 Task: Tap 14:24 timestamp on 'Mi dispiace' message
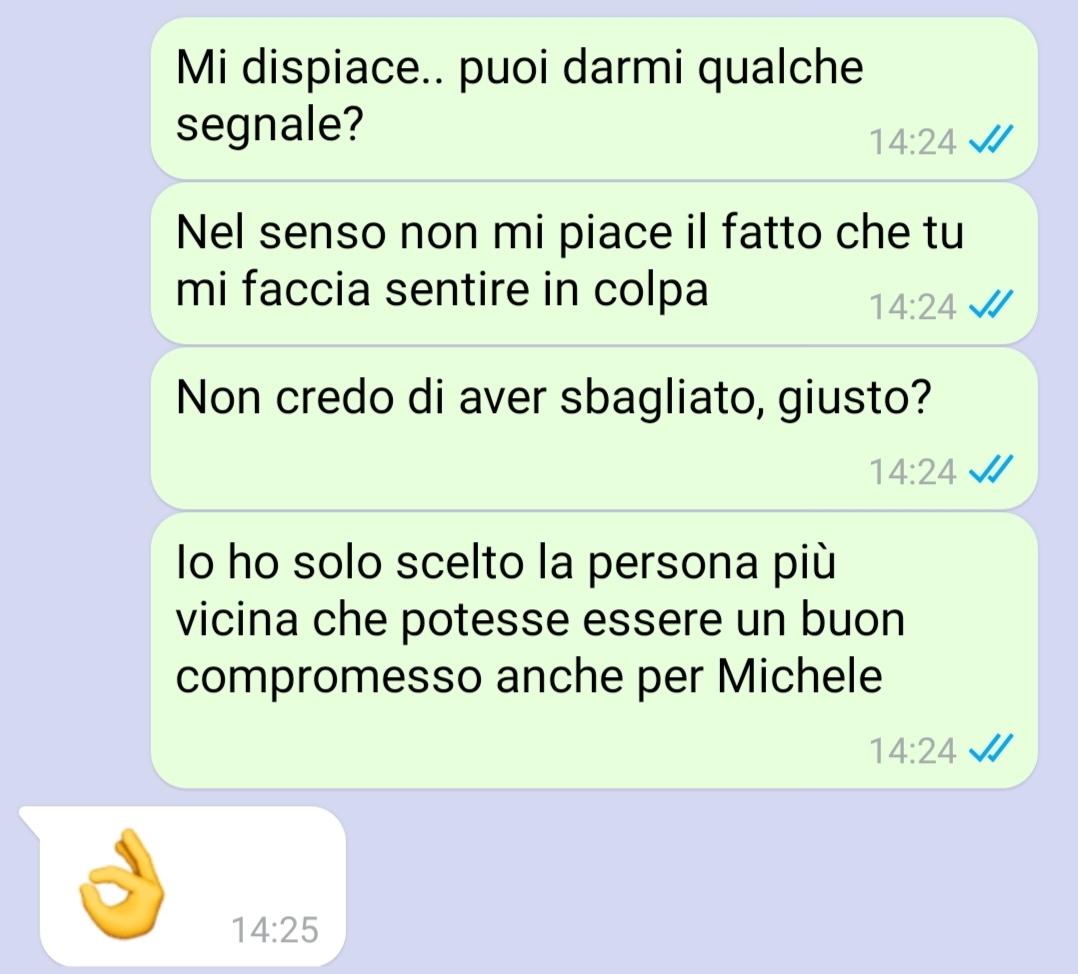(x=913, y=142)
